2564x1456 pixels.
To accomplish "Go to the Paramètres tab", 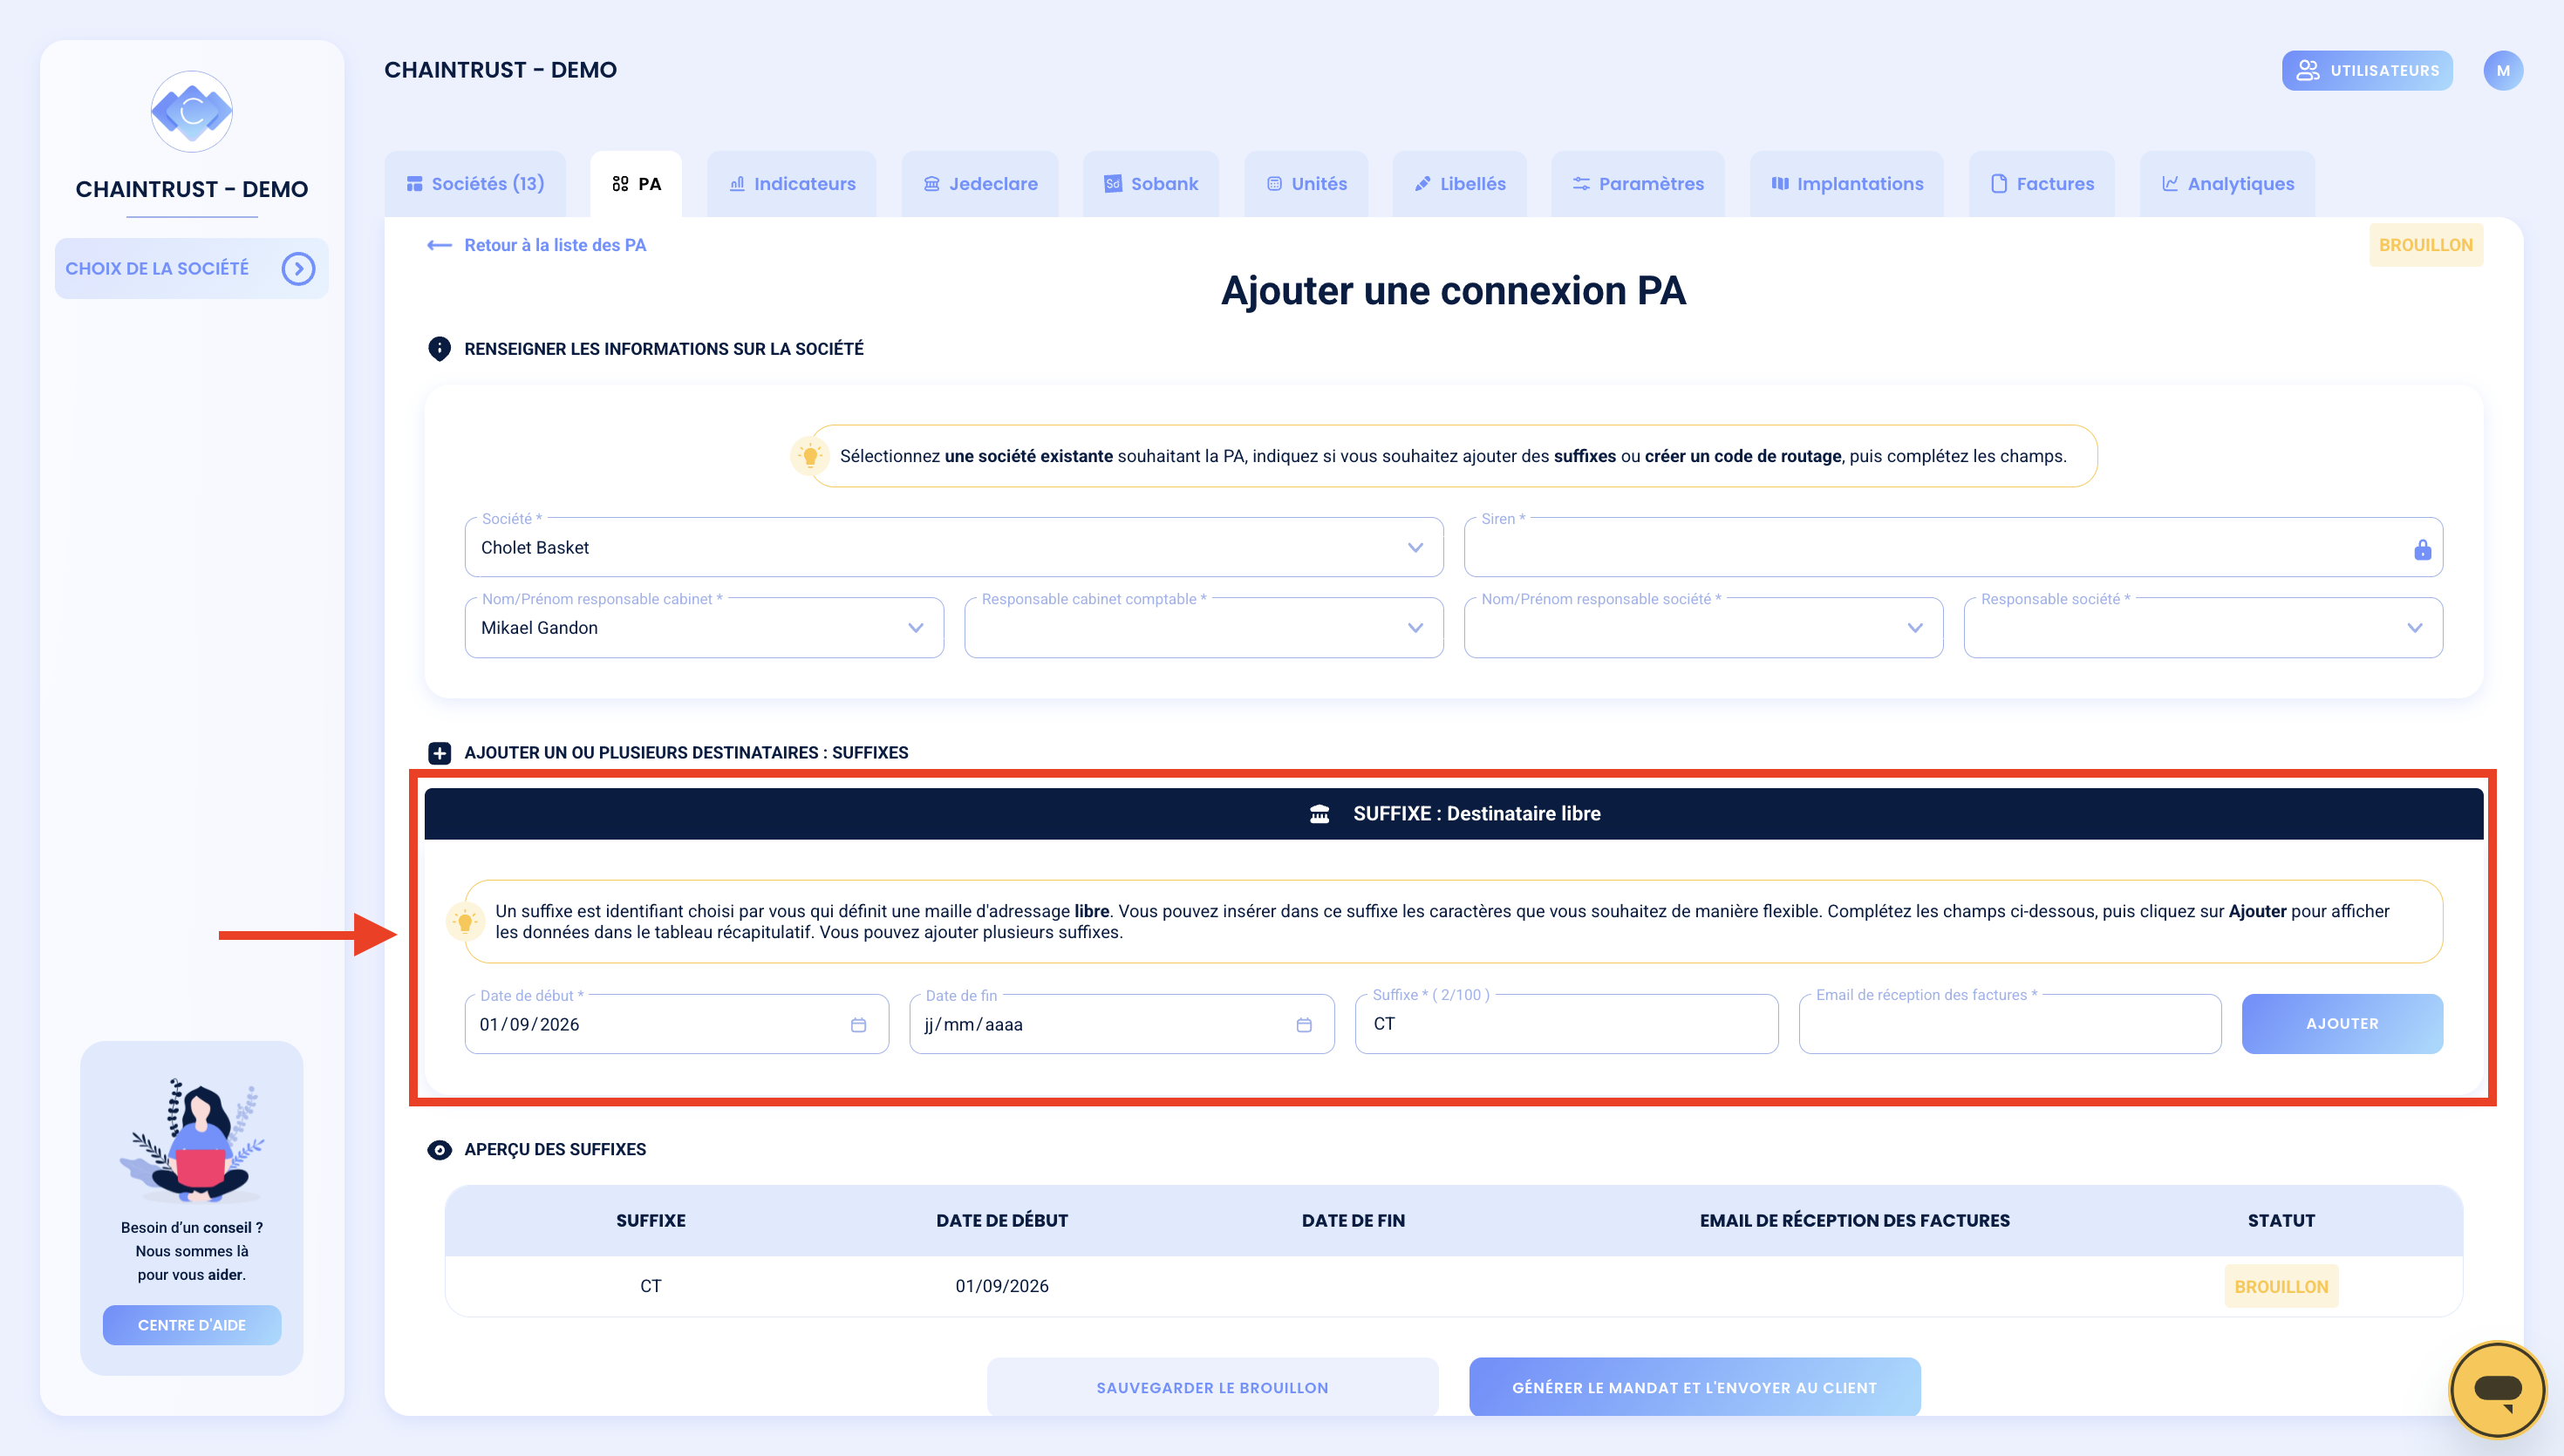I will [x=1638, y=184].
